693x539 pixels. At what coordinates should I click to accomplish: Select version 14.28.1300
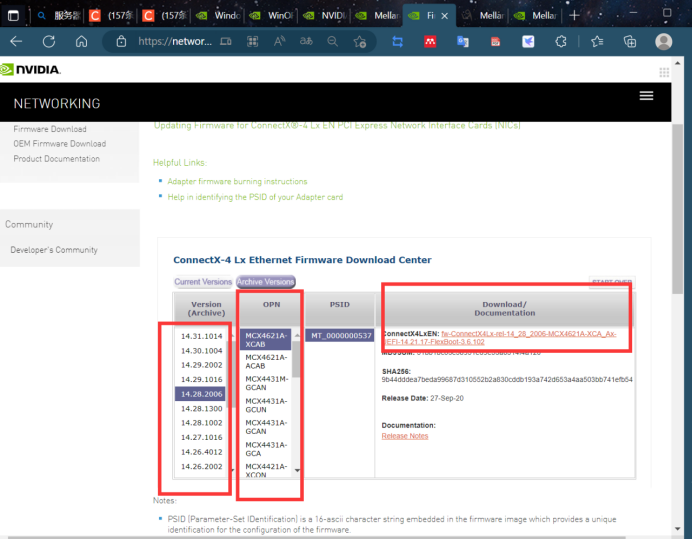[x=202, y=409]
